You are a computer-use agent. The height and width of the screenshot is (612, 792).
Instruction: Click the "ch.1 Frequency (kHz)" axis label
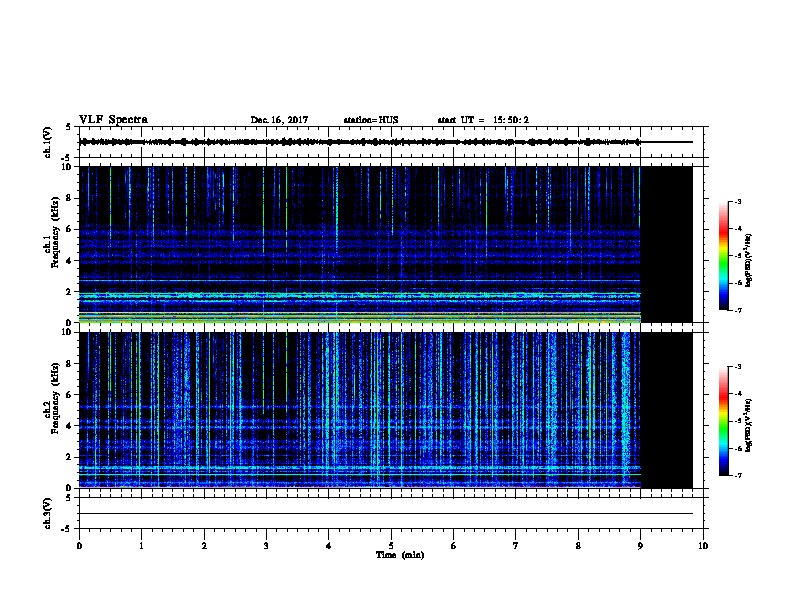coord(52,232)
